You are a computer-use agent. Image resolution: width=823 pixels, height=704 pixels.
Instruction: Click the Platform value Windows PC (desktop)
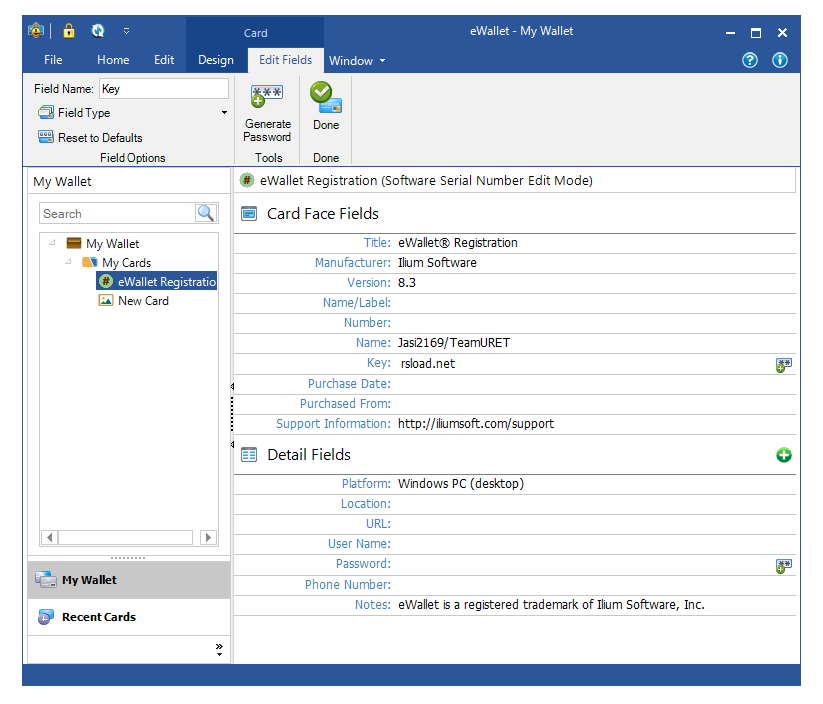click(x=461, y=484)
